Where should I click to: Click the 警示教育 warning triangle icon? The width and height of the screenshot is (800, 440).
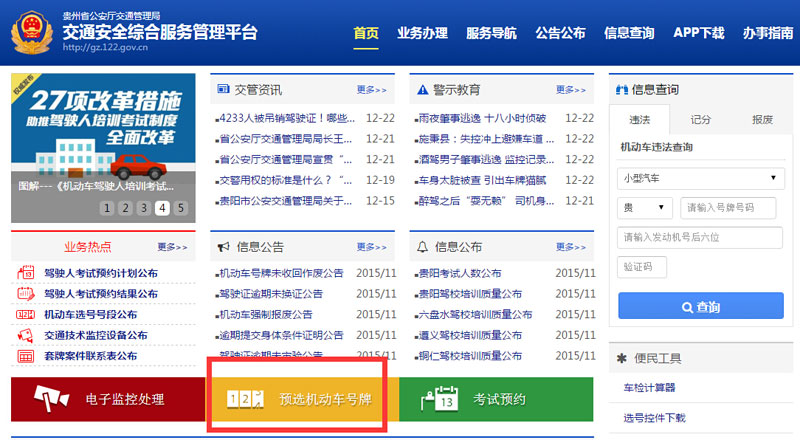422,90
